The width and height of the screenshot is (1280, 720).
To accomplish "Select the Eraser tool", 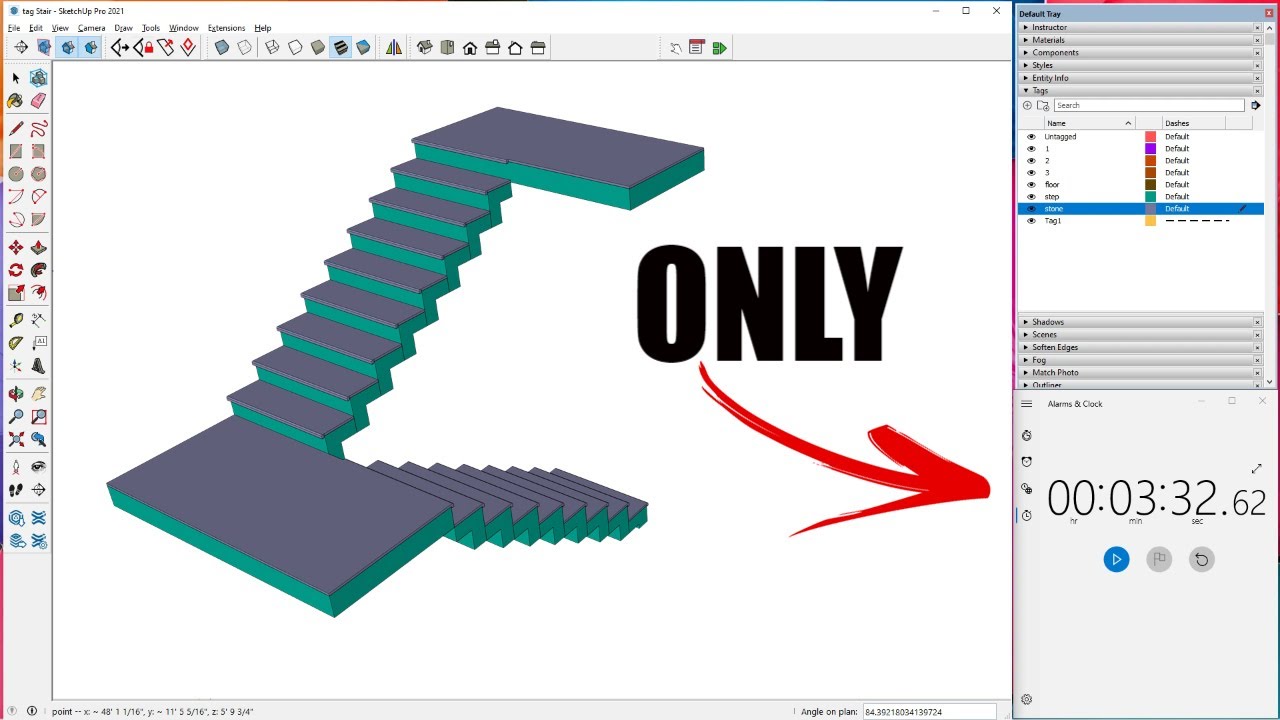I will tap(38, 101).
